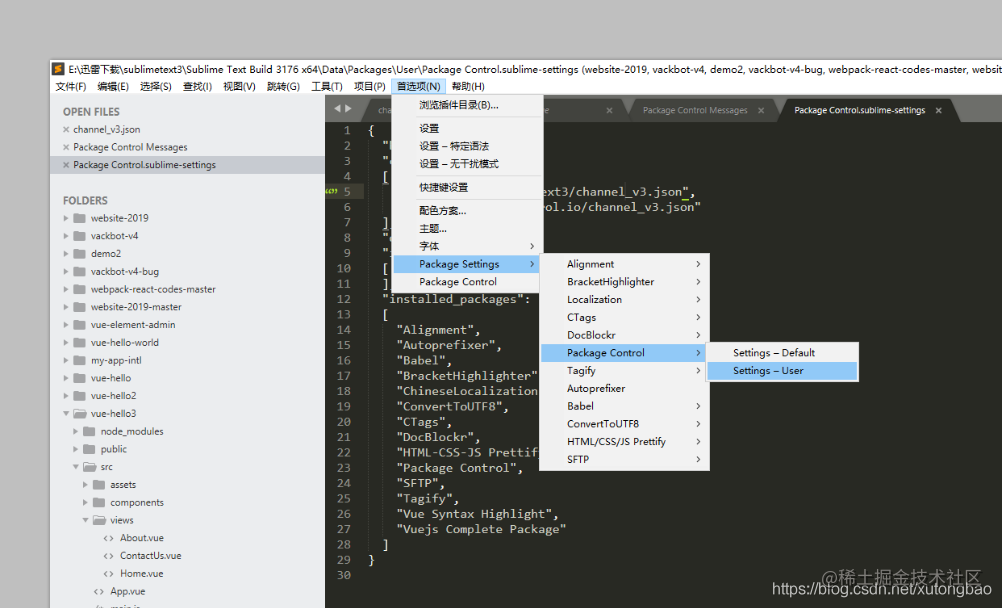Image resolution: width=1002 pixels, height=608 pixels.
Task: Open the CTags package submenu
Action: coord(624,317)
